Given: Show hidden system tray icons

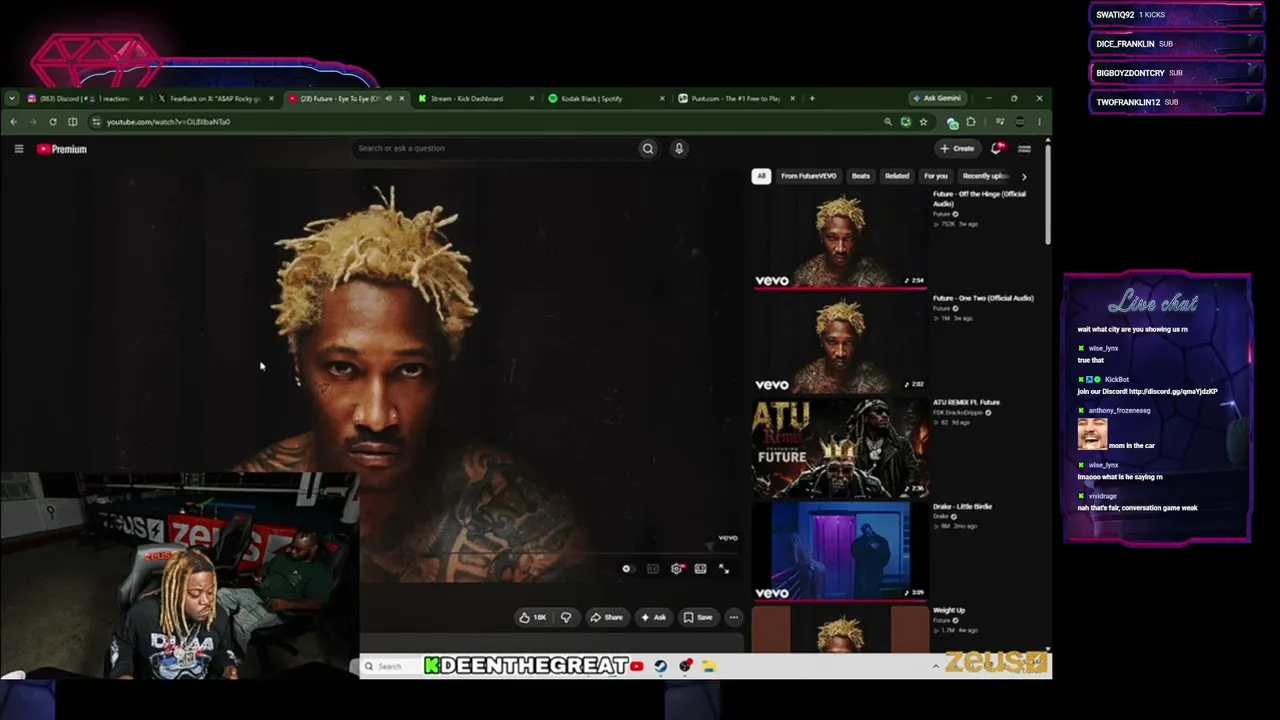Looking at the screenshot, I should click(x=936, y=667).
